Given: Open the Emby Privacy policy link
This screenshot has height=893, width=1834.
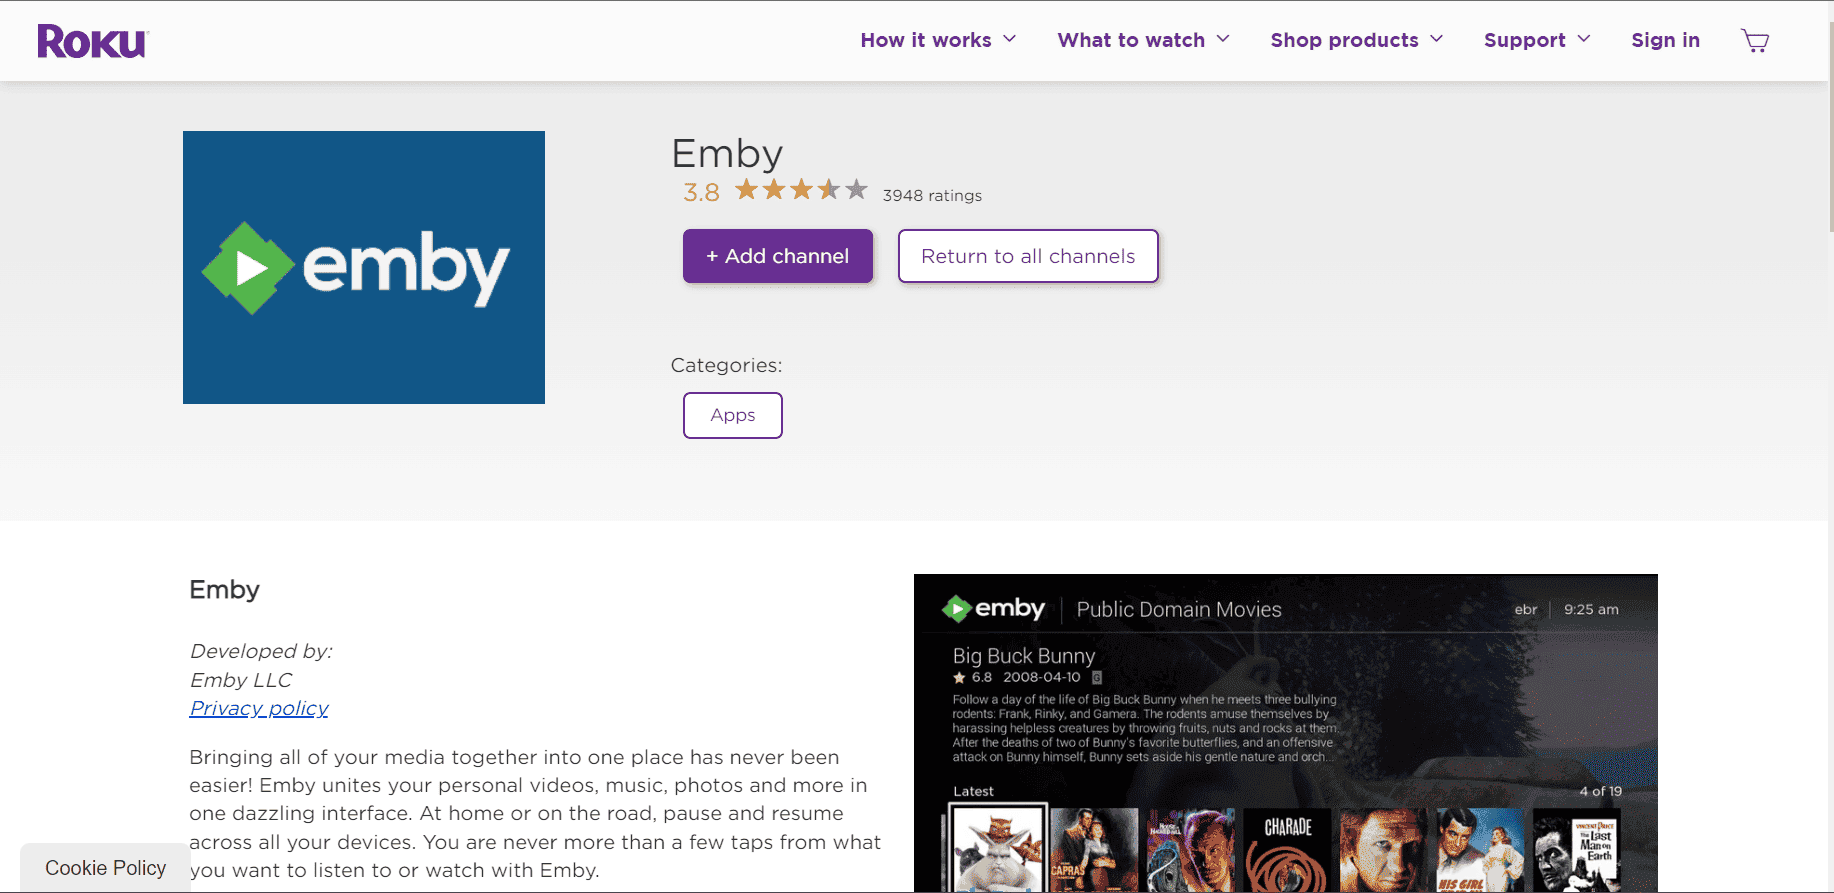Looking at the screenshot, I should tap(259, 708).
